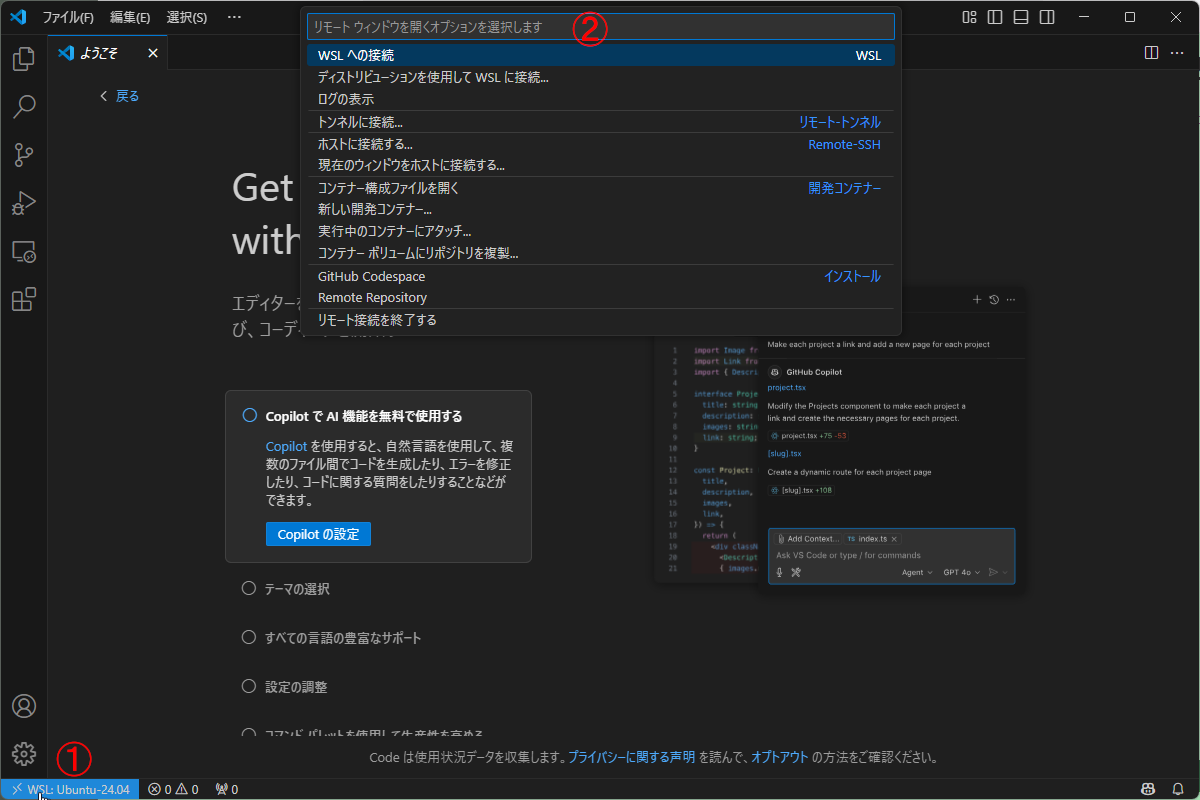Open the Run and Debug view
The width and height of the screenshot is (1200, 800).
click(24, 203)
